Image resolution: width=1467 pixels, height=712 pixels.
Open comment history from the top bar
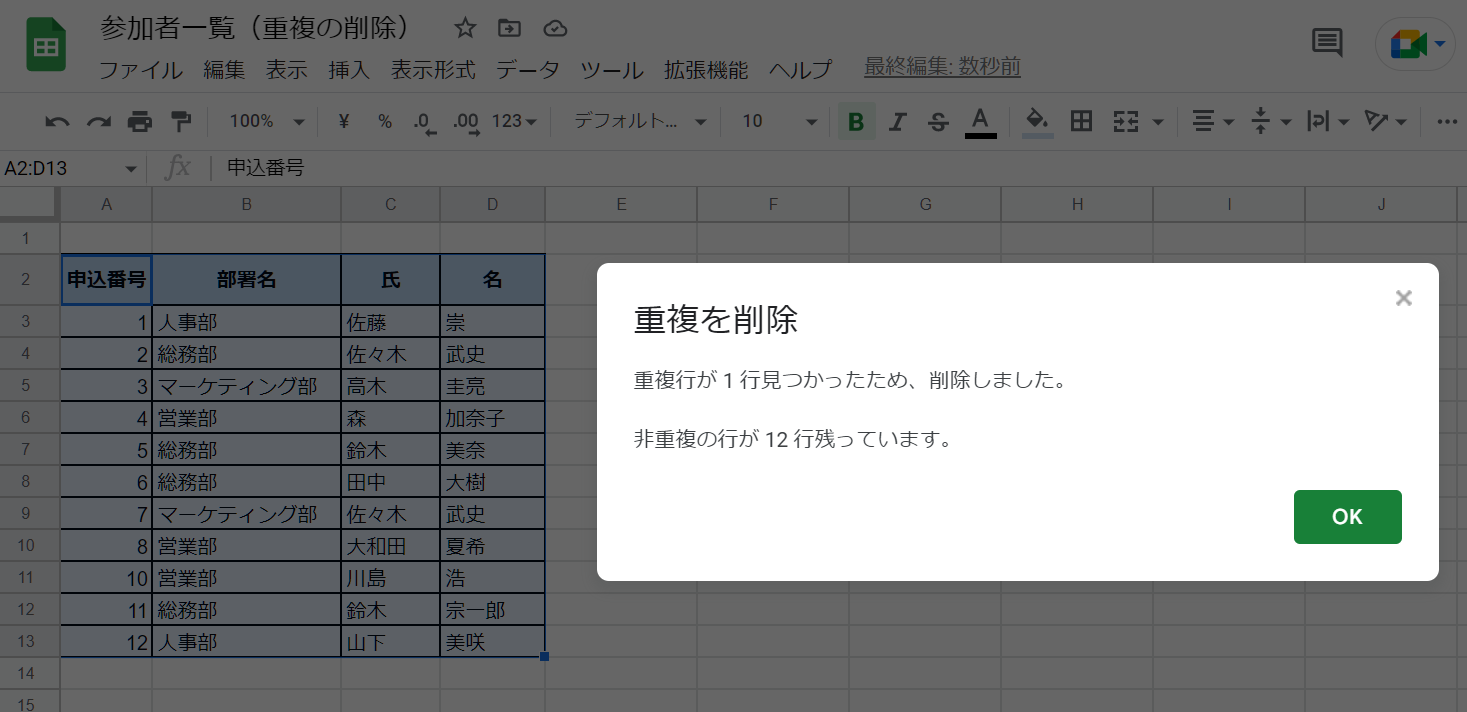click(x=1326, y=42)
